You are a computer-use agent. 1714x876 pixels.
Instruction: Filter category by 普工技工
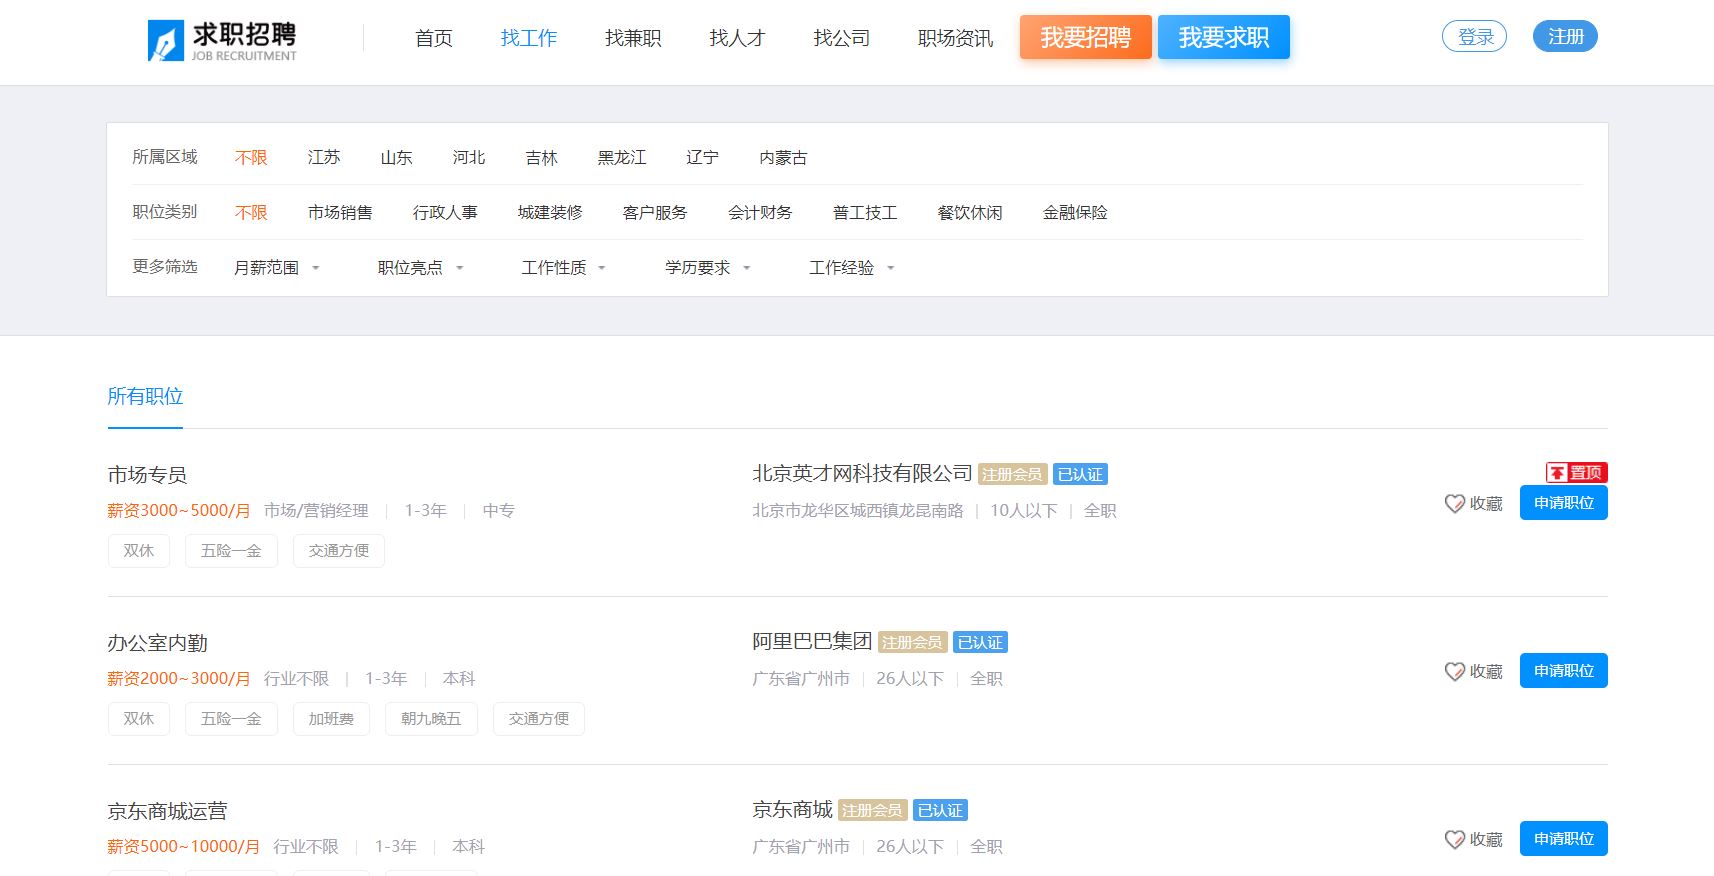pyautogui.click(x=865, y=213)
